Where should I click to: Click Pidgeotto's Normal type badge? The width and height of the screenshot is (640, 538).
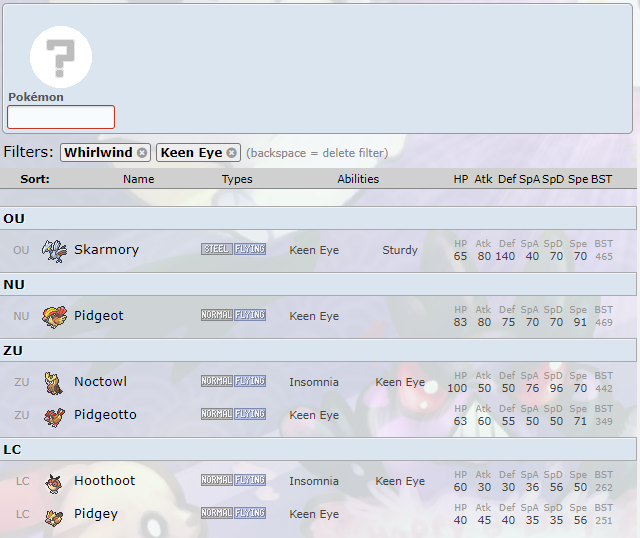pos(217,414)
